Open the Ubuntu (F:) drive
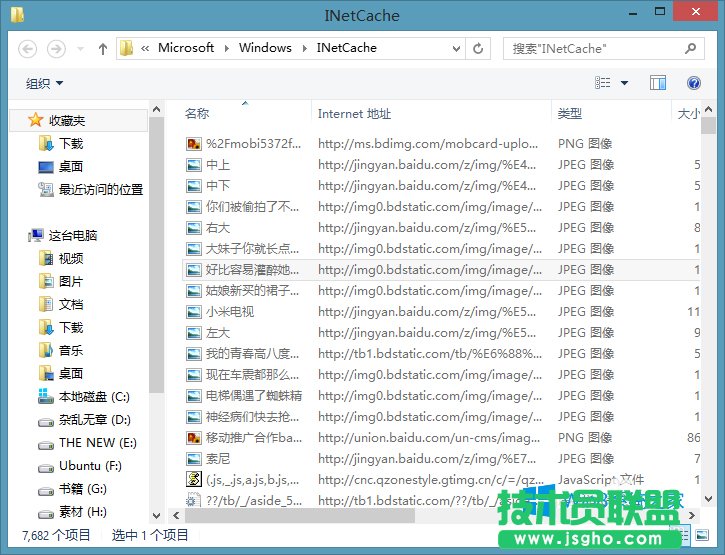The width and height of the screenshot is (725, 555). coord(90,465)
